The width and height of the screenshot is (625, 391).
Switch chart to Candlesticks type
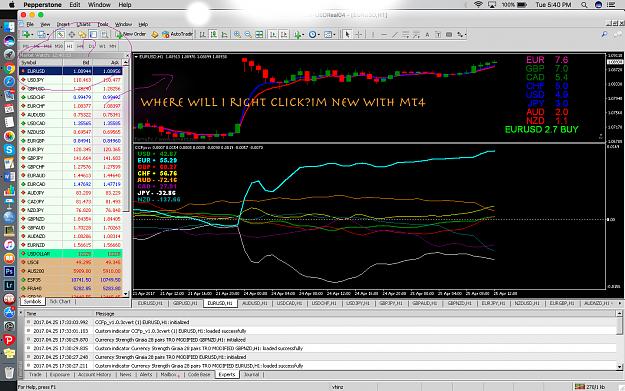pyautogui.click(x=213, y=35)
